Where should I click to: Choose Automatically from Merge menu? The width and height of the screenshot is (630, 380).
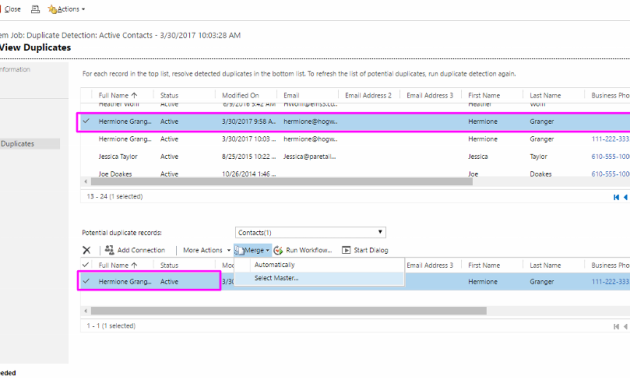tap(274, 265)
